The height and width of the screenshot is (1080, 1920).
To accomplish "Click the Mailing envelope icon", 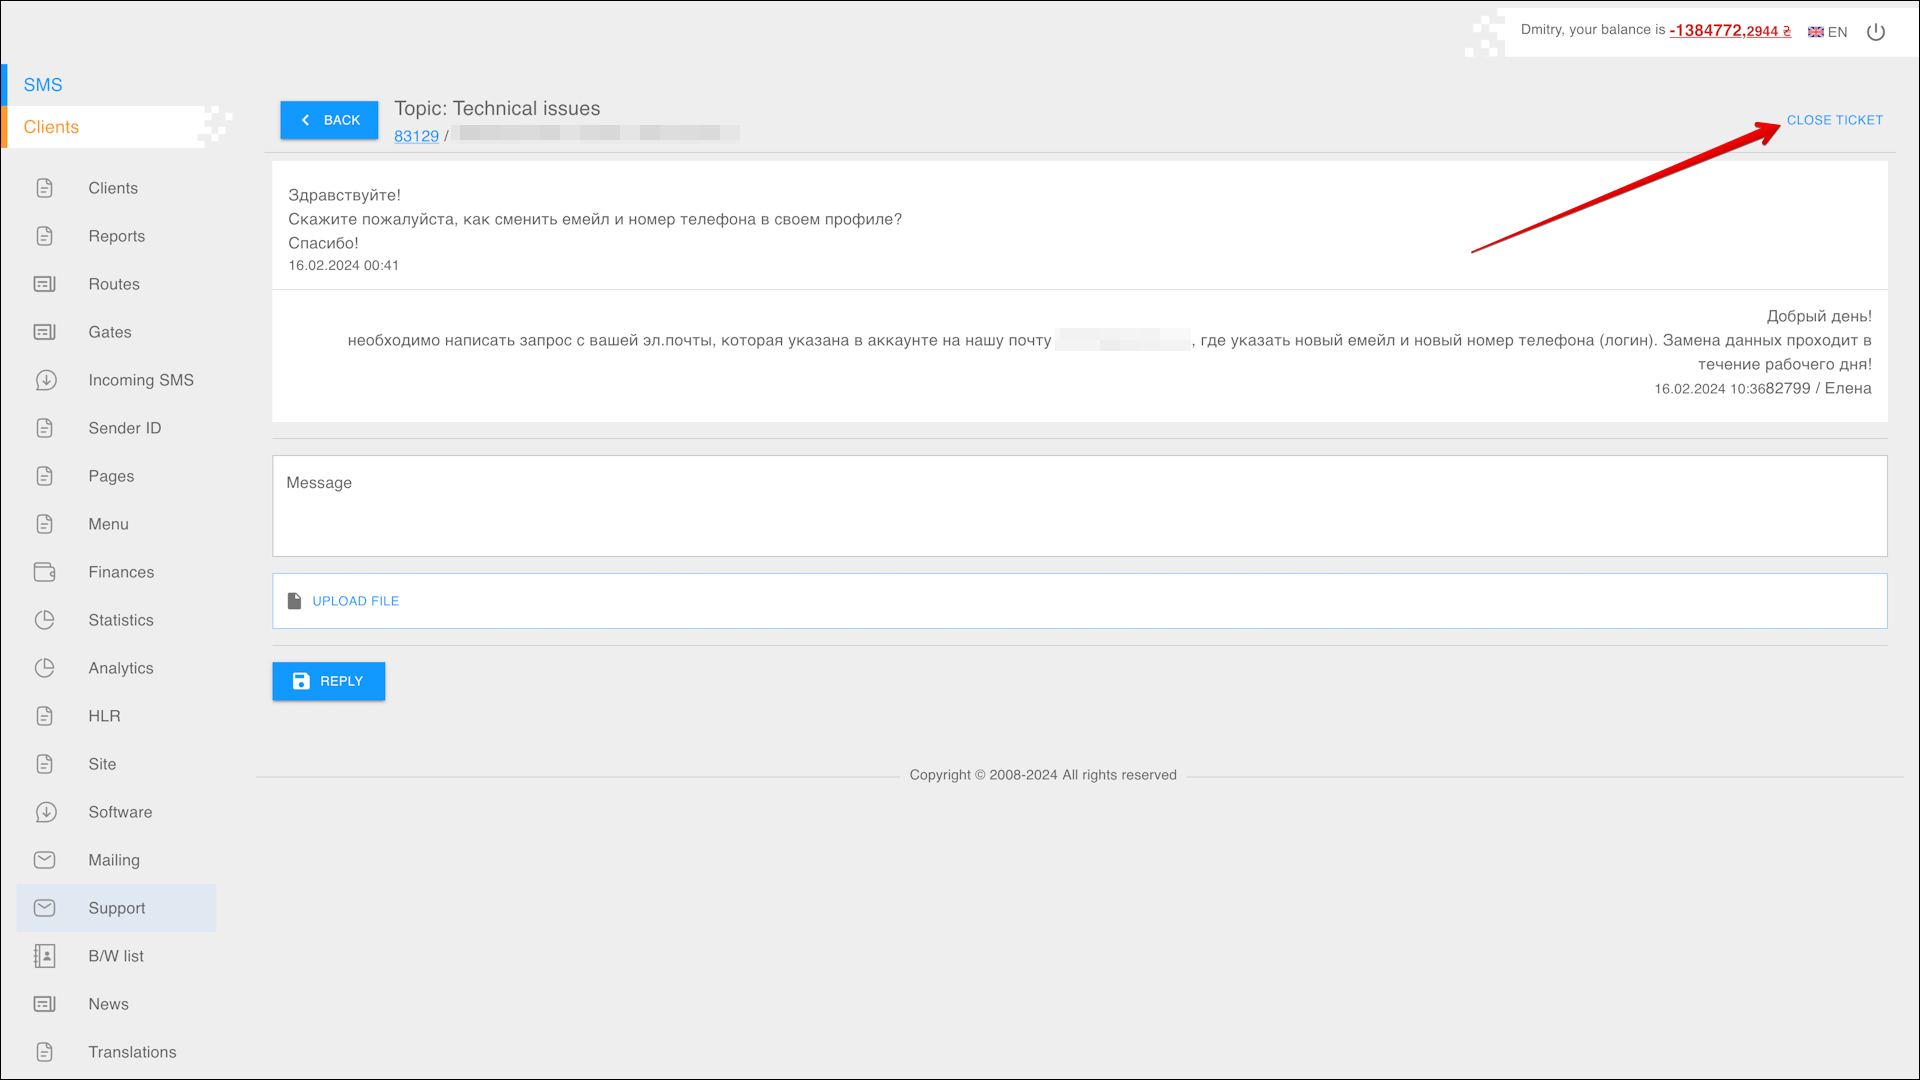I will [x=45, y=860].
